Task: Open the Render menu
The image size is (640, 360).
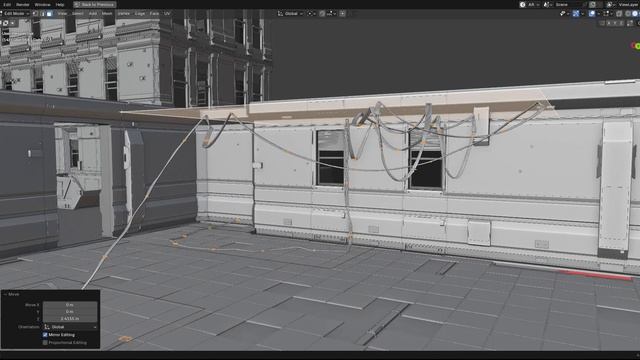Action: (x=22, y=4)
